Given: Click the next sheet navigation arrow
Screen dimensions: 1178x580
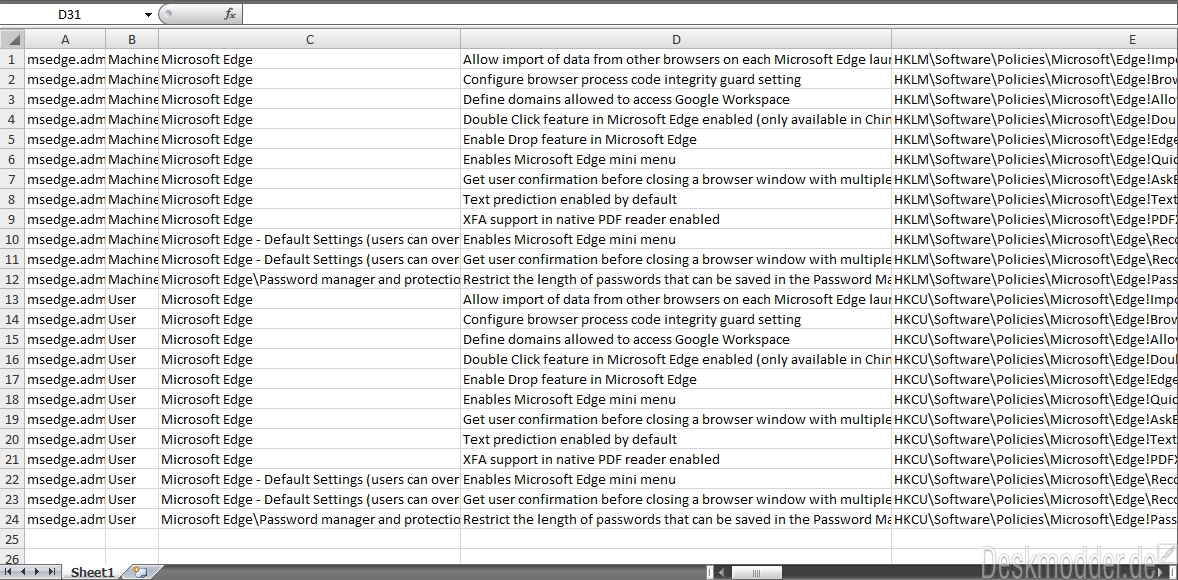Looking at the screenshot, I should tap(37, 572).
